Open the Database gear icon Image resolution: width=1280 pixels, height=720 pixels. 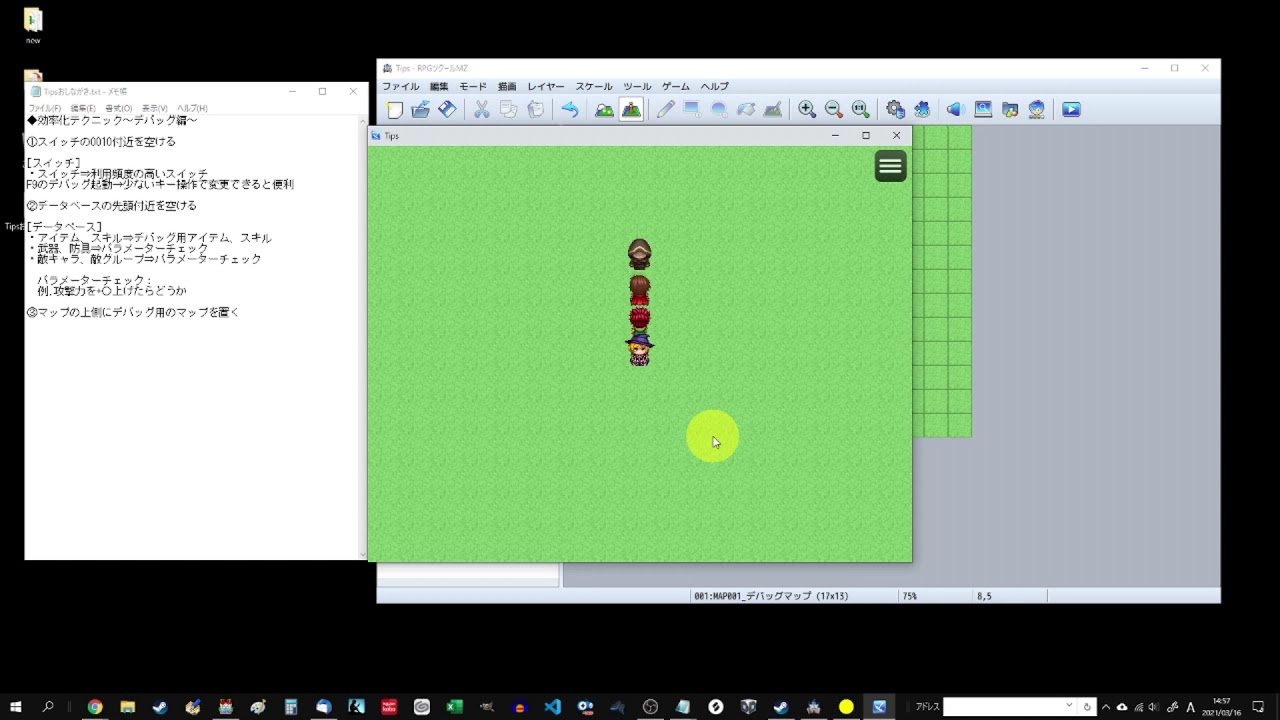[895, 110]
